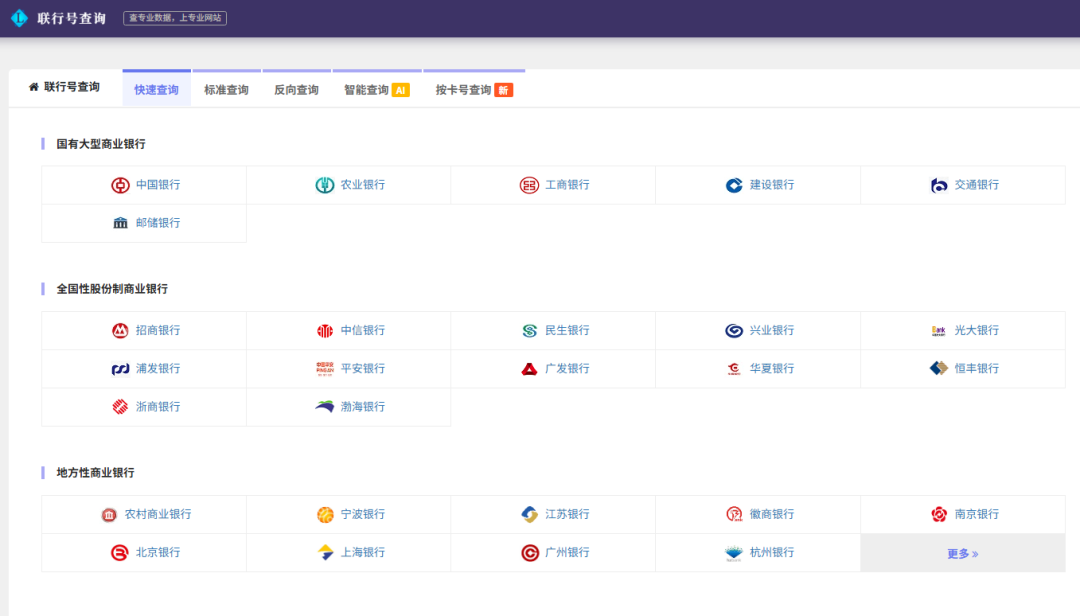Image resolution: width=1080 pixels, height=616 pixels.
Task: Open the 工商银行 text link
Action: tap(567, 185)
